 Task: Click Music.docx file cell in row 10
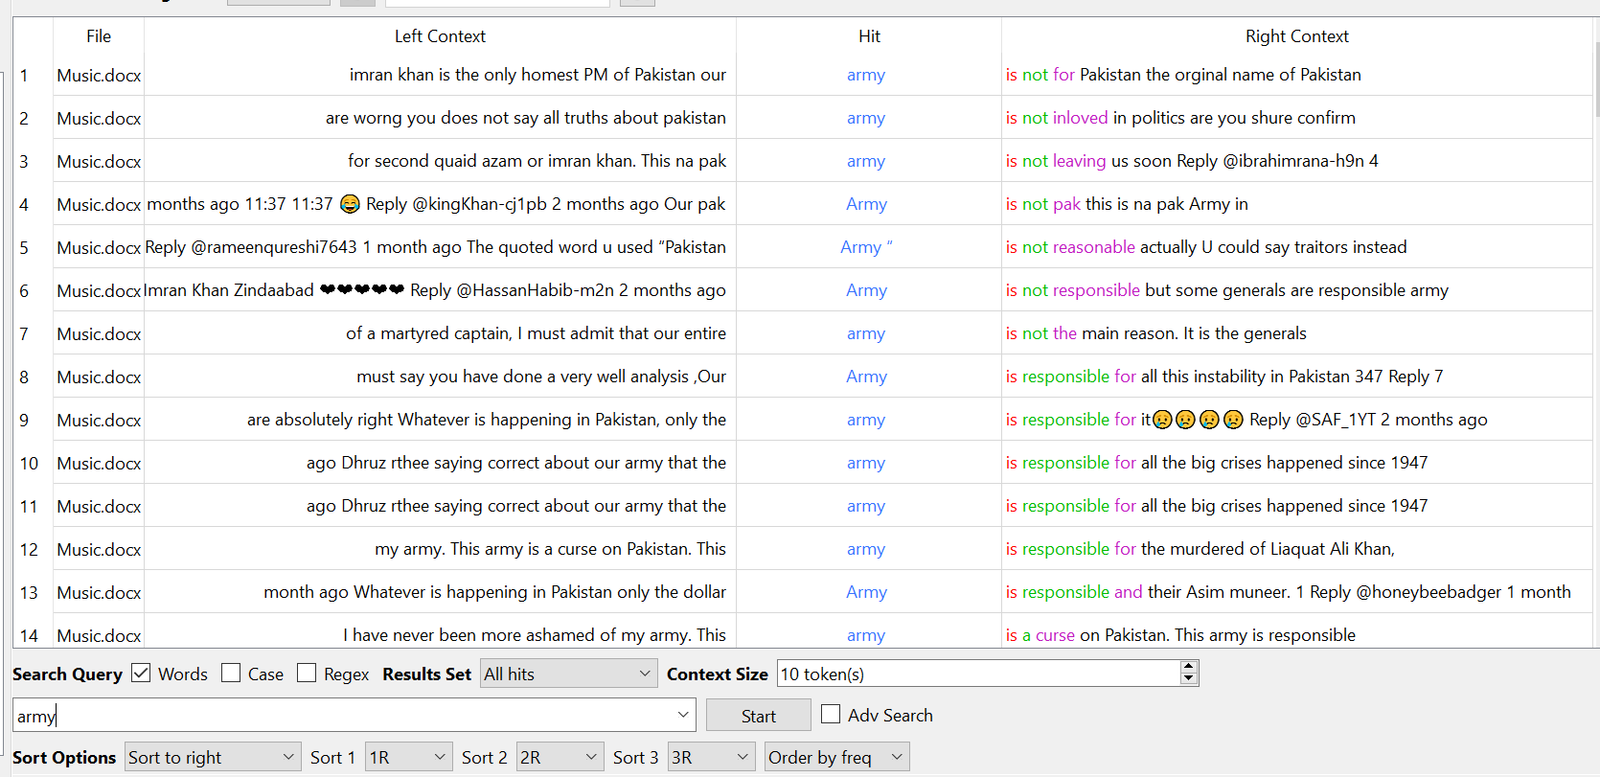point(99,463)
